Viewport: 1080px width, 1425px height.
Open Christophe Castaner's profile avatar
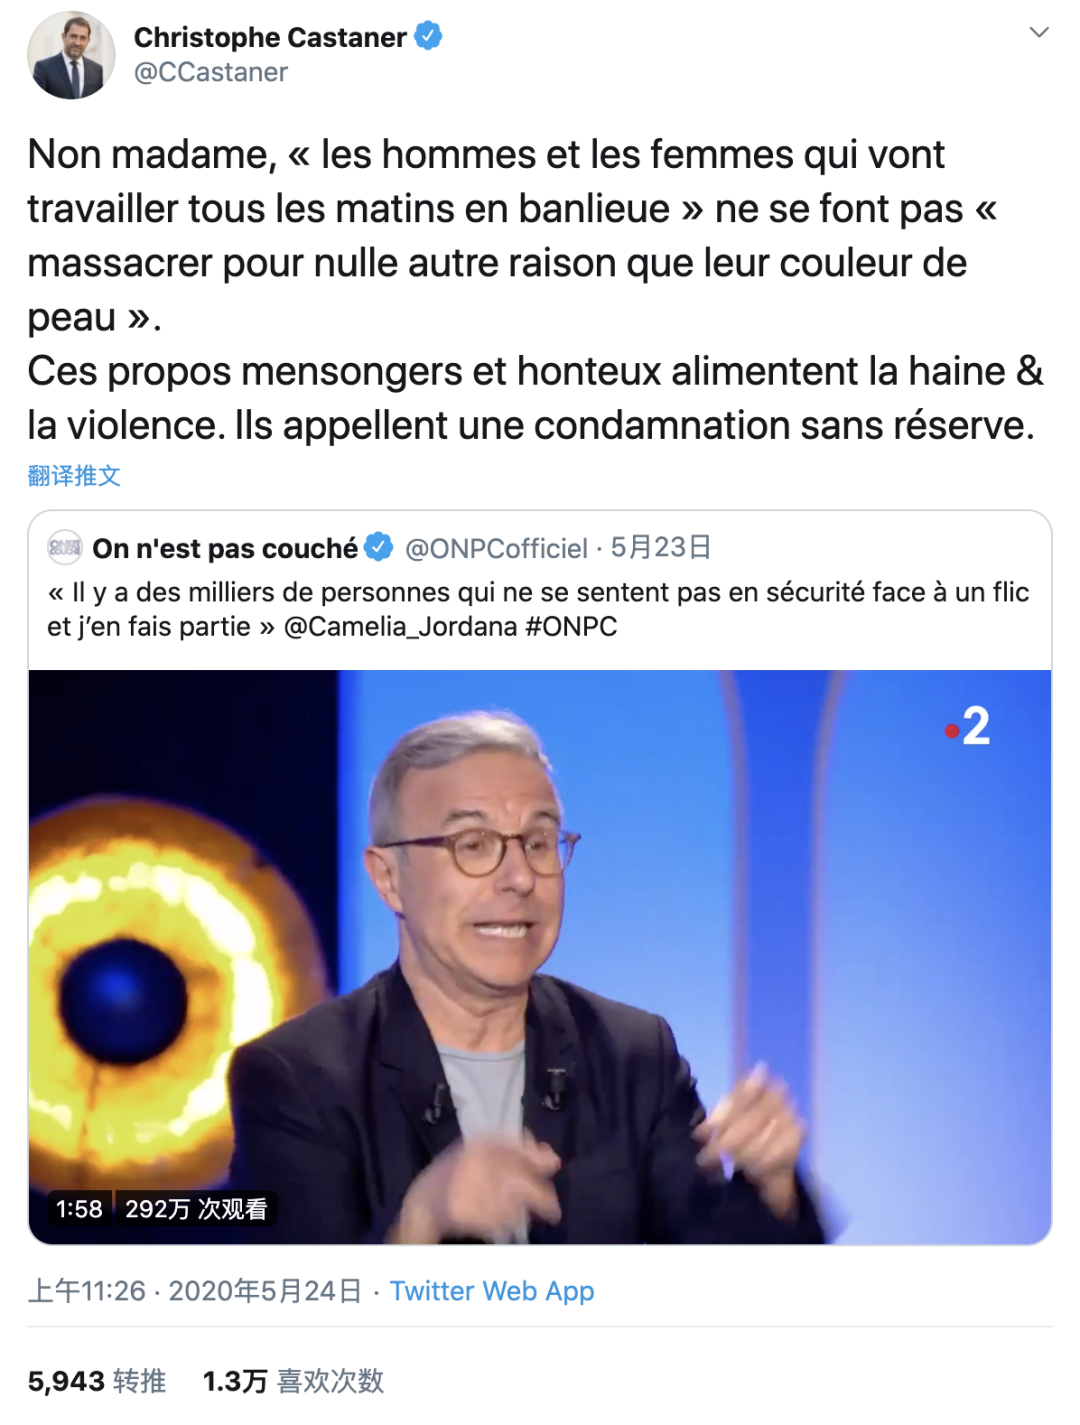pos(71,55)
